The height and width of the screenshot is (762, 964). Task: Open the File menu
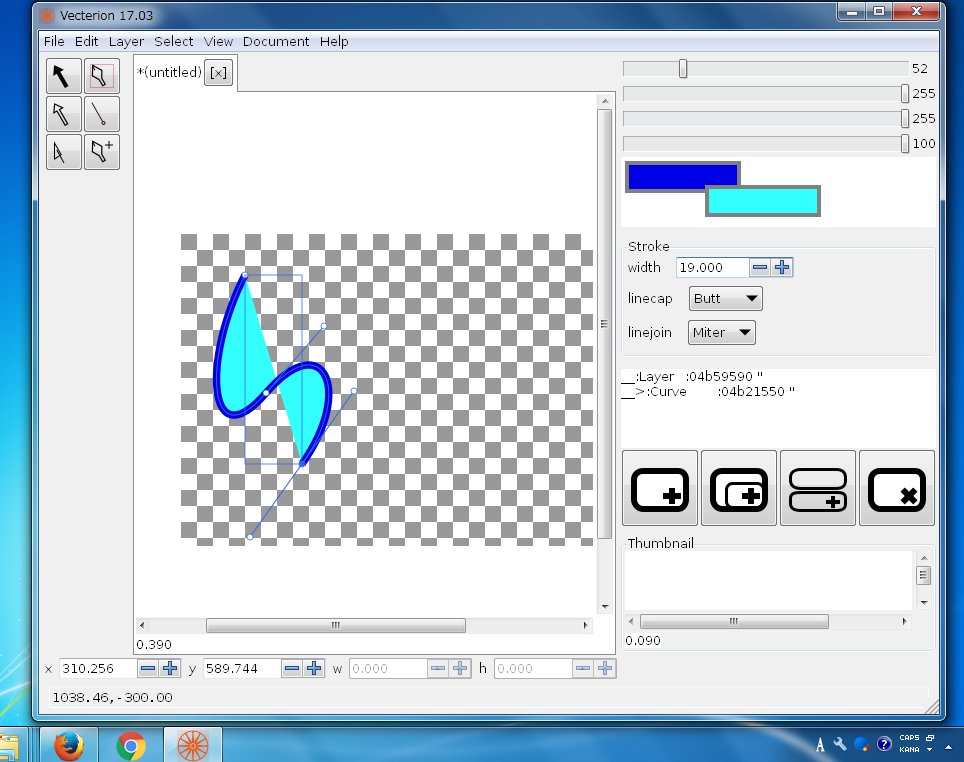(x=54, y=41)
